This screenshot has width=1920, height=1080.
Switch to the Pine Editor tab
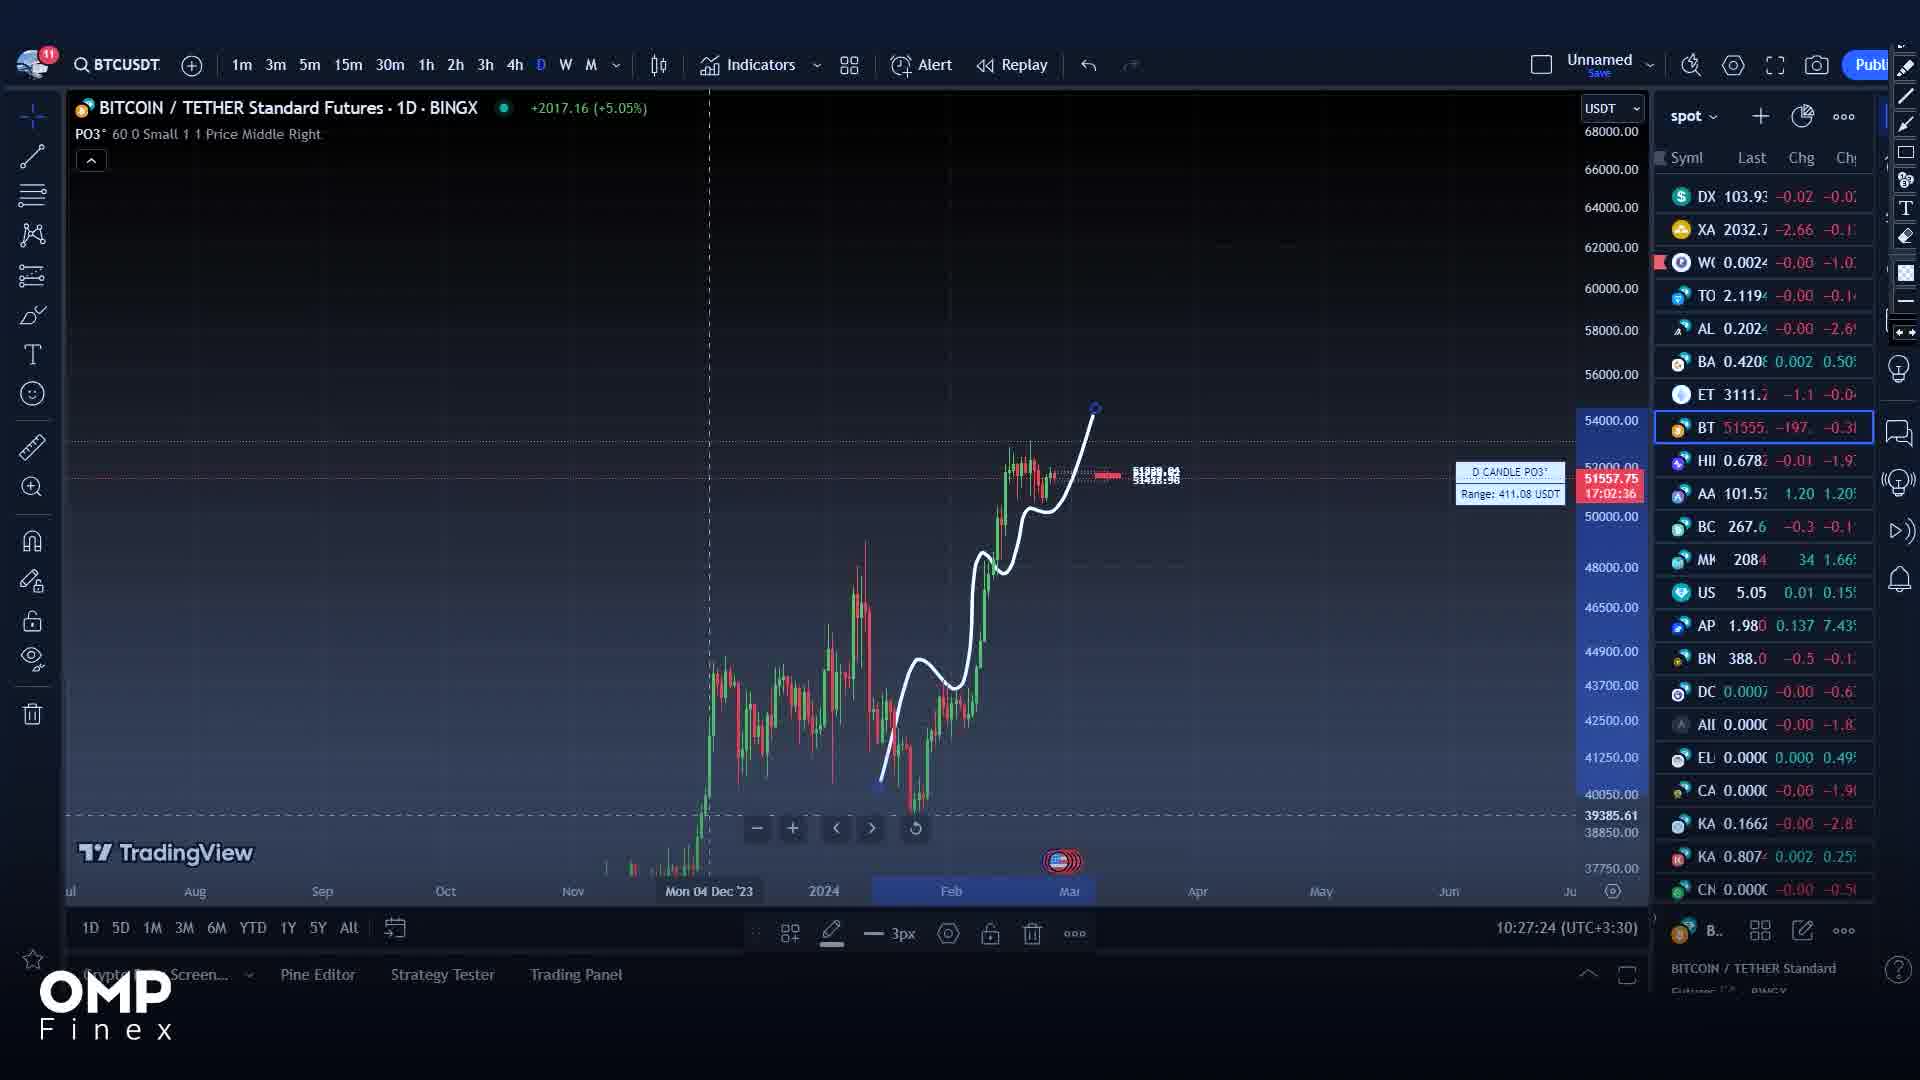tap(317, 974)
